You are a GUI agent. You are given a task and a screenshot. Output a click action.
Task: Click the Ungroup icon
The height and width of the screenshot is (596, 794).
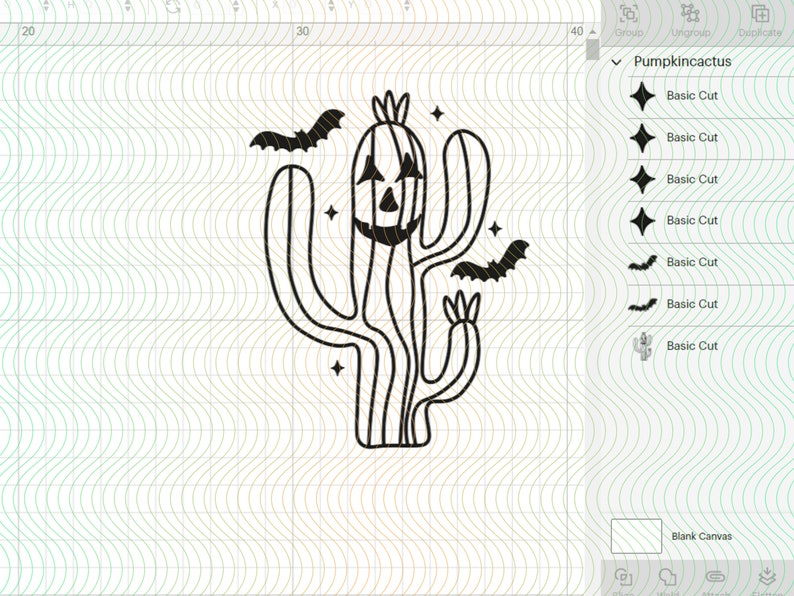point(690,14)
